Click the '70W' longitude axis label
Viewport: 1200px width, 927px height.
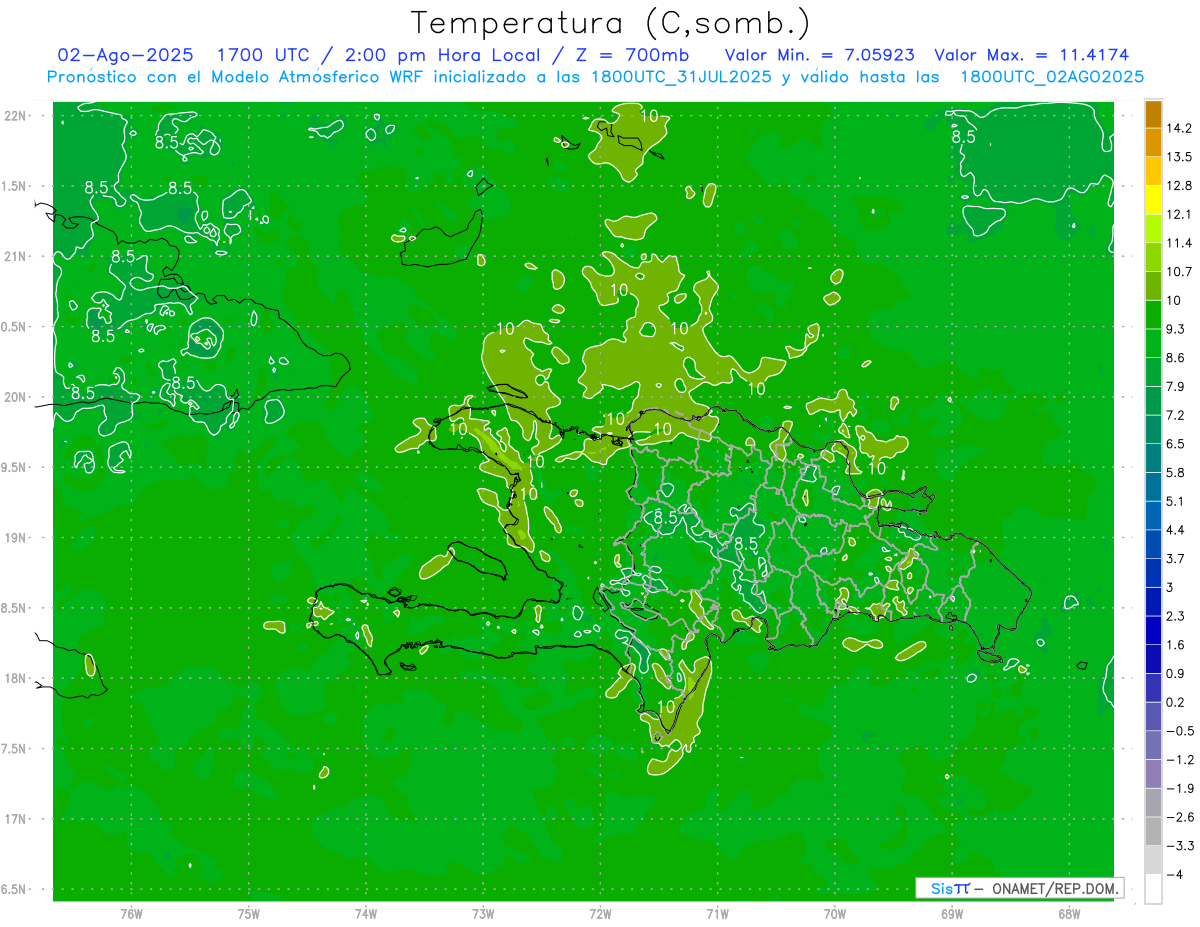pos(835,913)
